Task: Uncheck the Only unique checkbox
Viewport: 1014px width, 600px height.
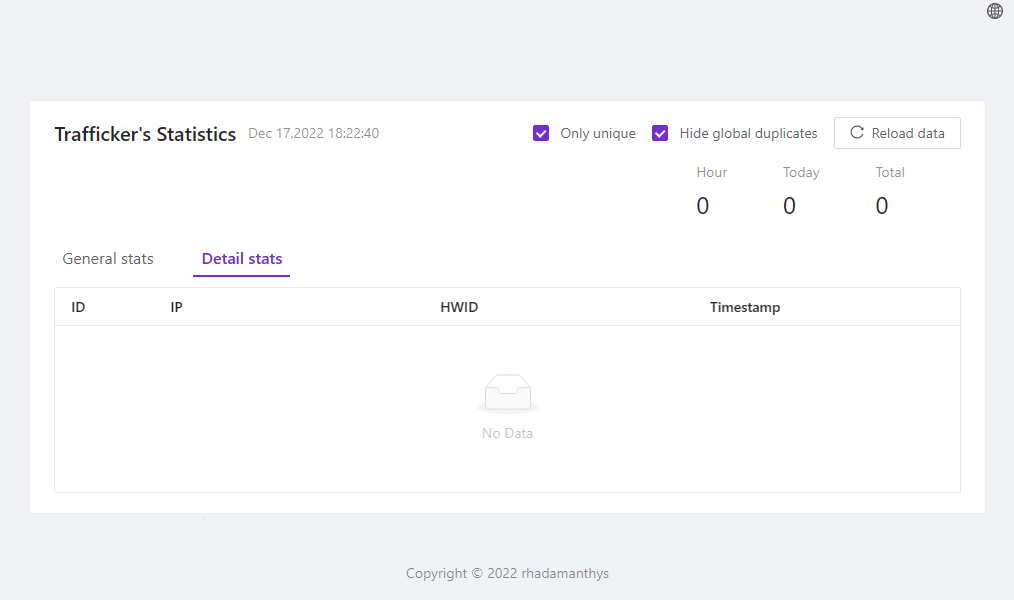Action: coord(541,133)
